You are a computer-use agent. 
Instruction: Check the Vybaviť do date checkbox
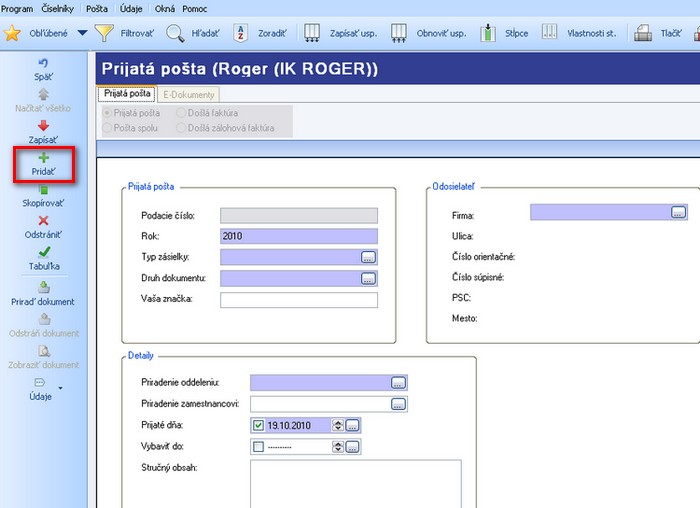tap(258, 447)
